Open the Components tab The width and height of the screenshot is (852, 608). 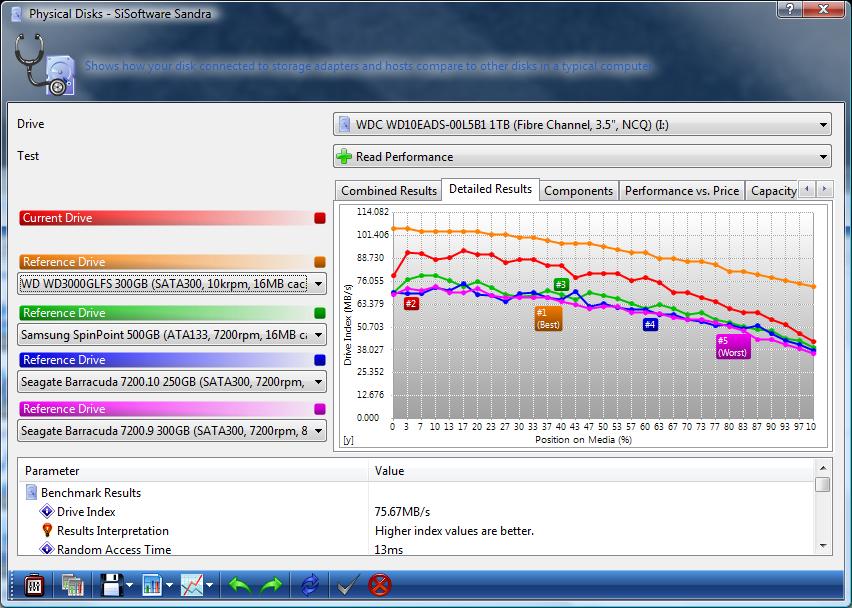578,191
